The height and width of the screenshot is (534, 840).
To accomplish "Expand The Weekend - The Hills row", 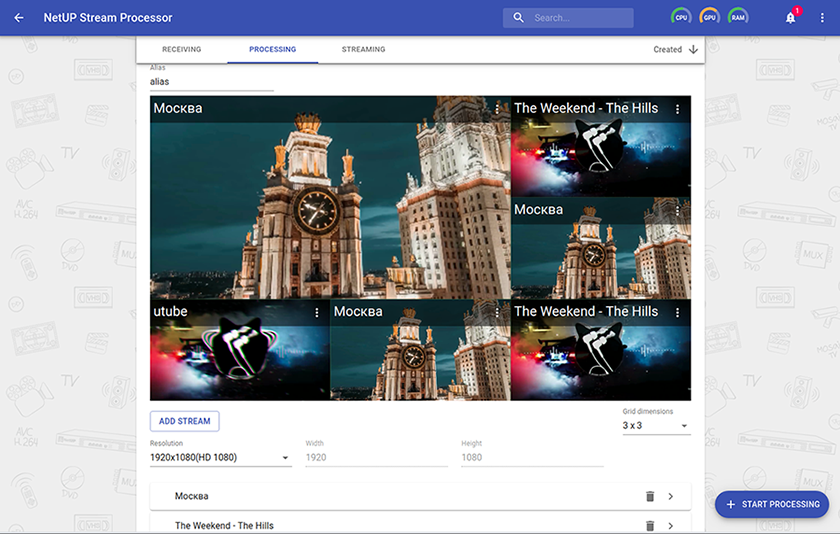I will 671,526.
